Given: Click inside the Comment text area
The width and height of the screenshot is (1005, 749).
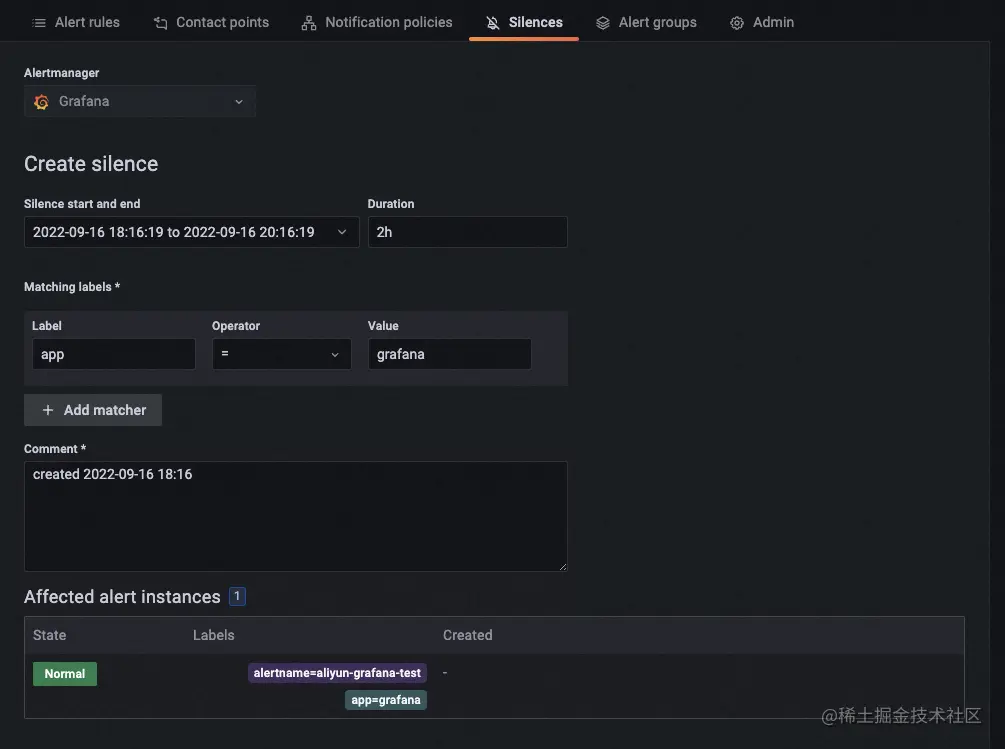Looking at the screenshot, I should [295, 516].
